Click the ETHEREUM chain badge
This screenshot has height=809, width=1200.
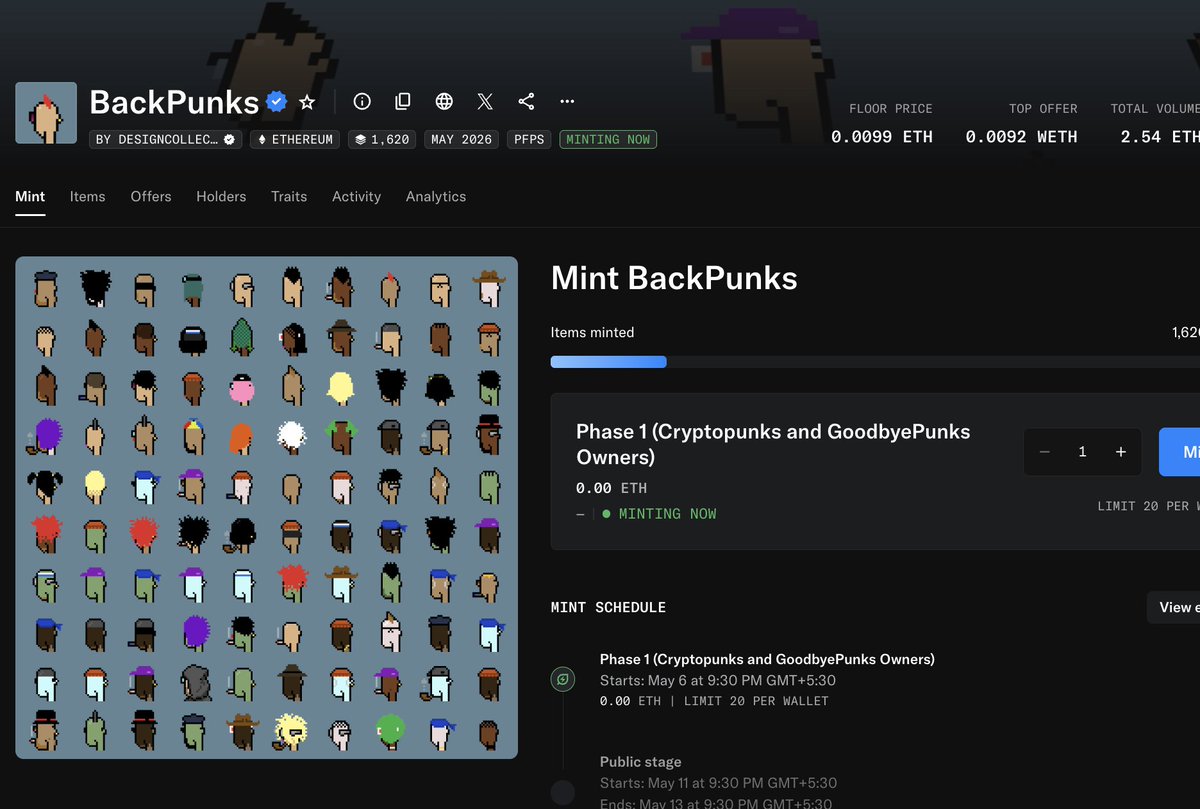(x=295, y=139)
